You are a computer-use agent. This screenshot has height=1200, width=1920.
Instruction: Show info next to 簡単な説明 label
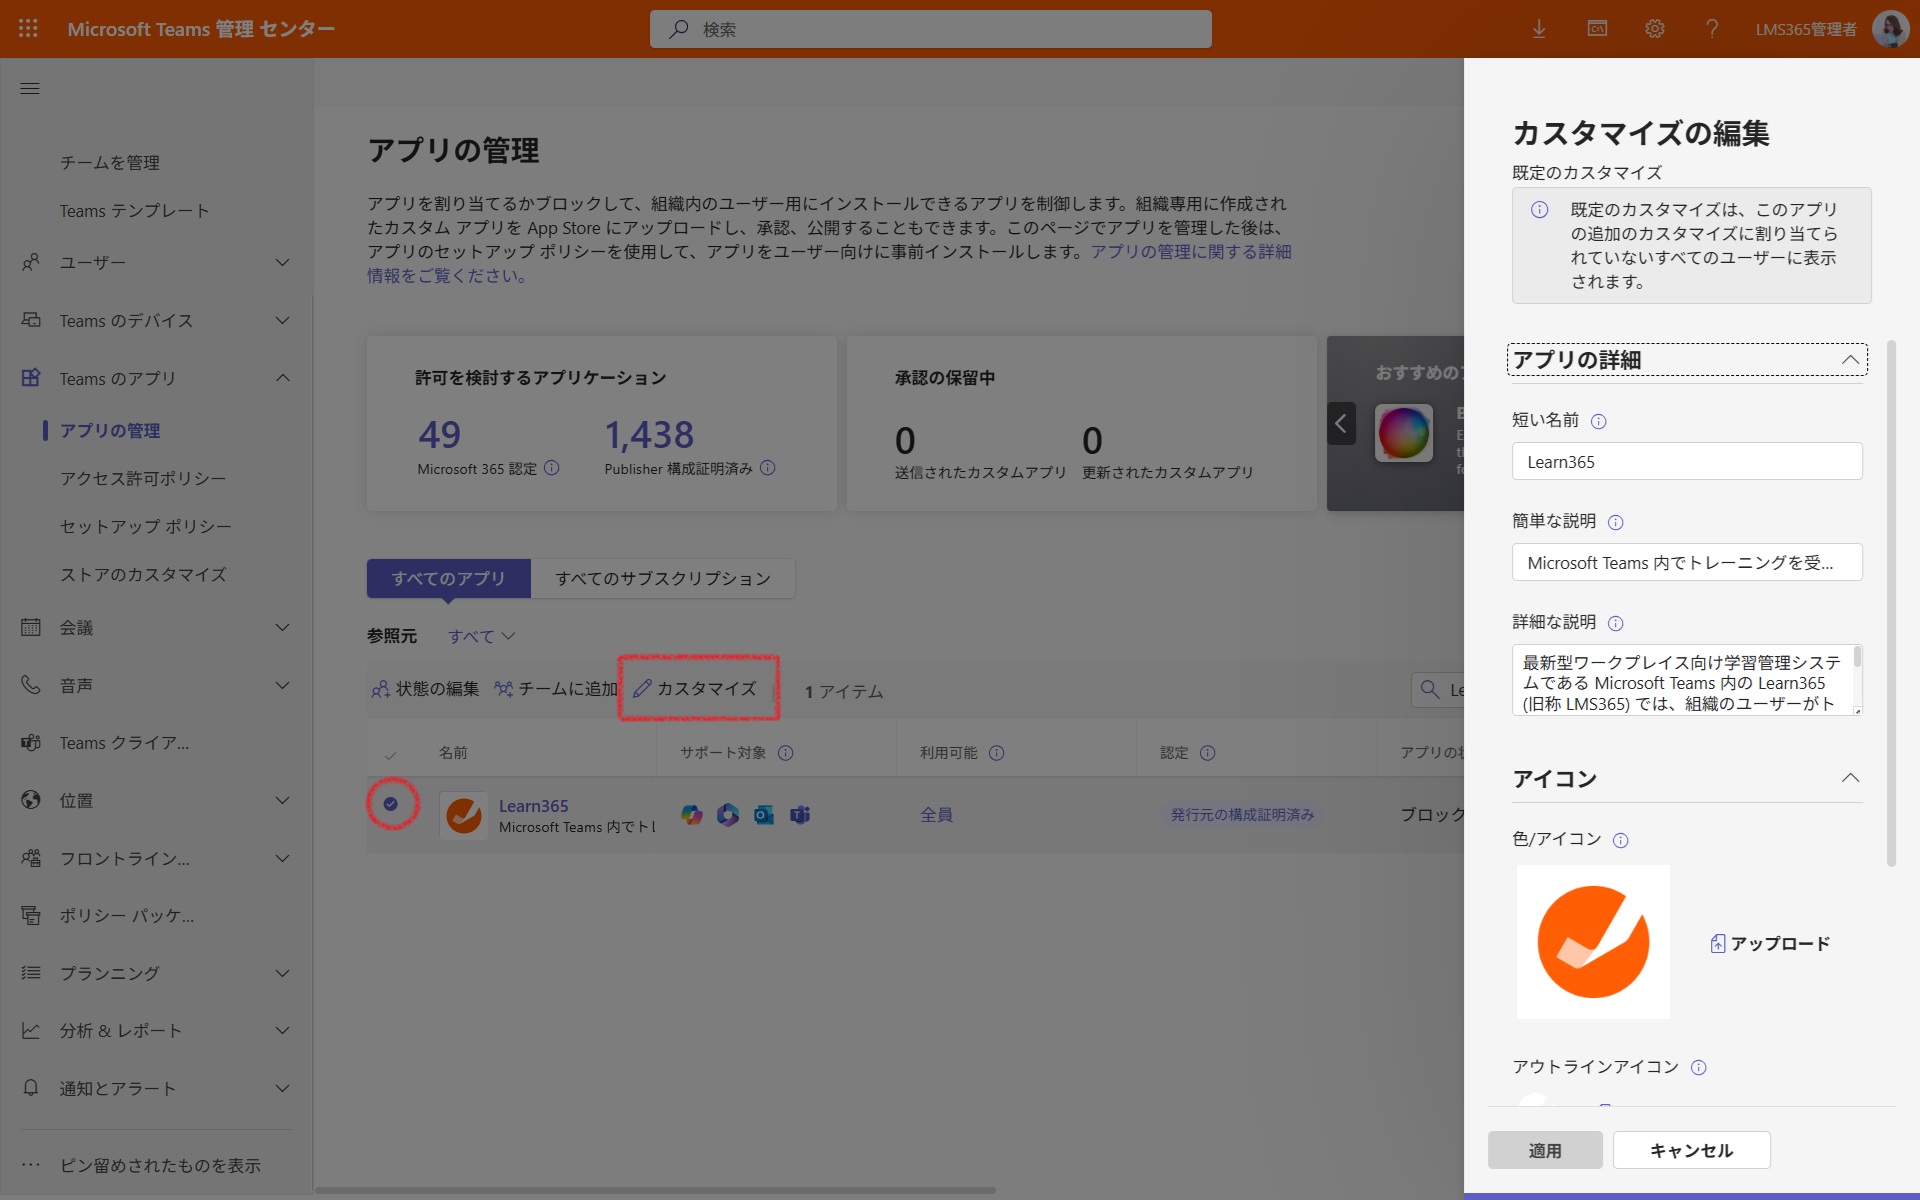pos(1616,522)
